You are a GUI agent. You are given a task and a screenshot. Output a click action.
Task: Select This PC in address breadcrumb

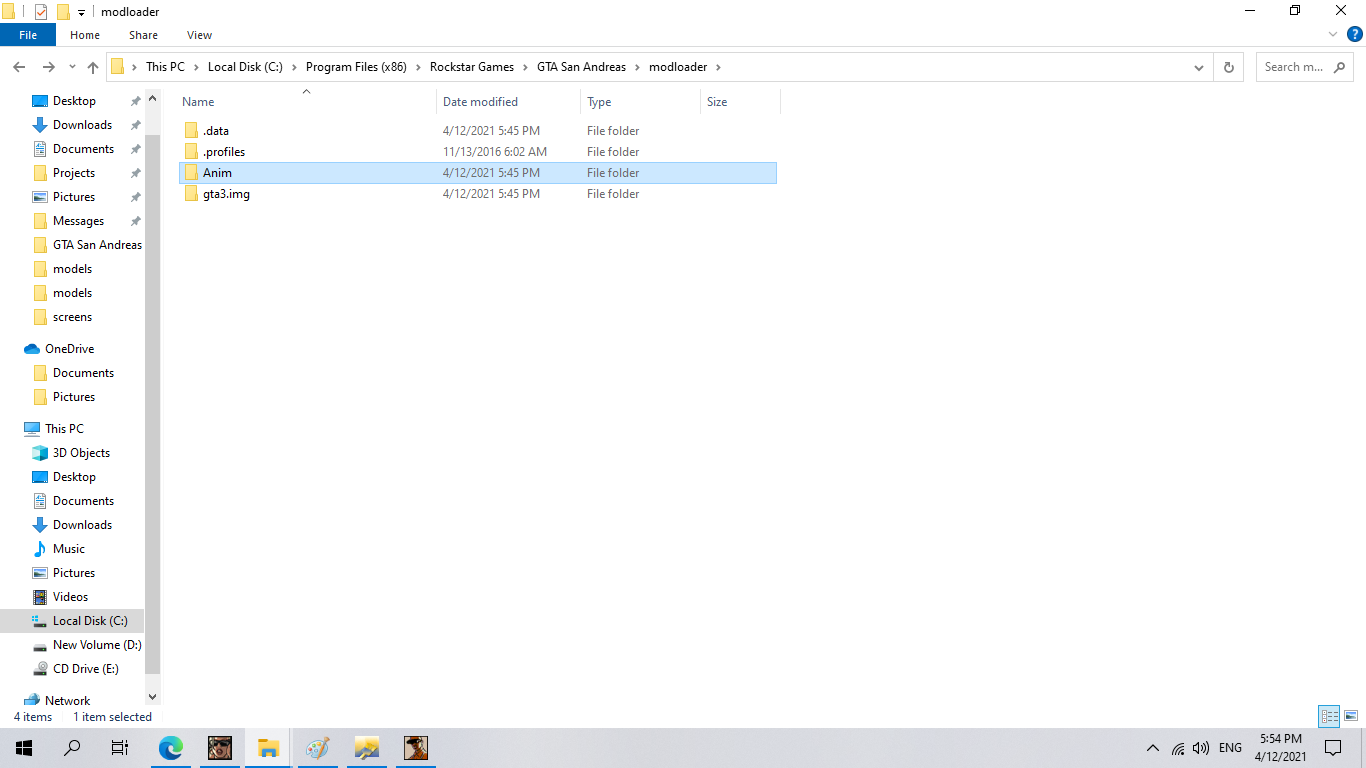pyautogui.click(x=165, y=67)
